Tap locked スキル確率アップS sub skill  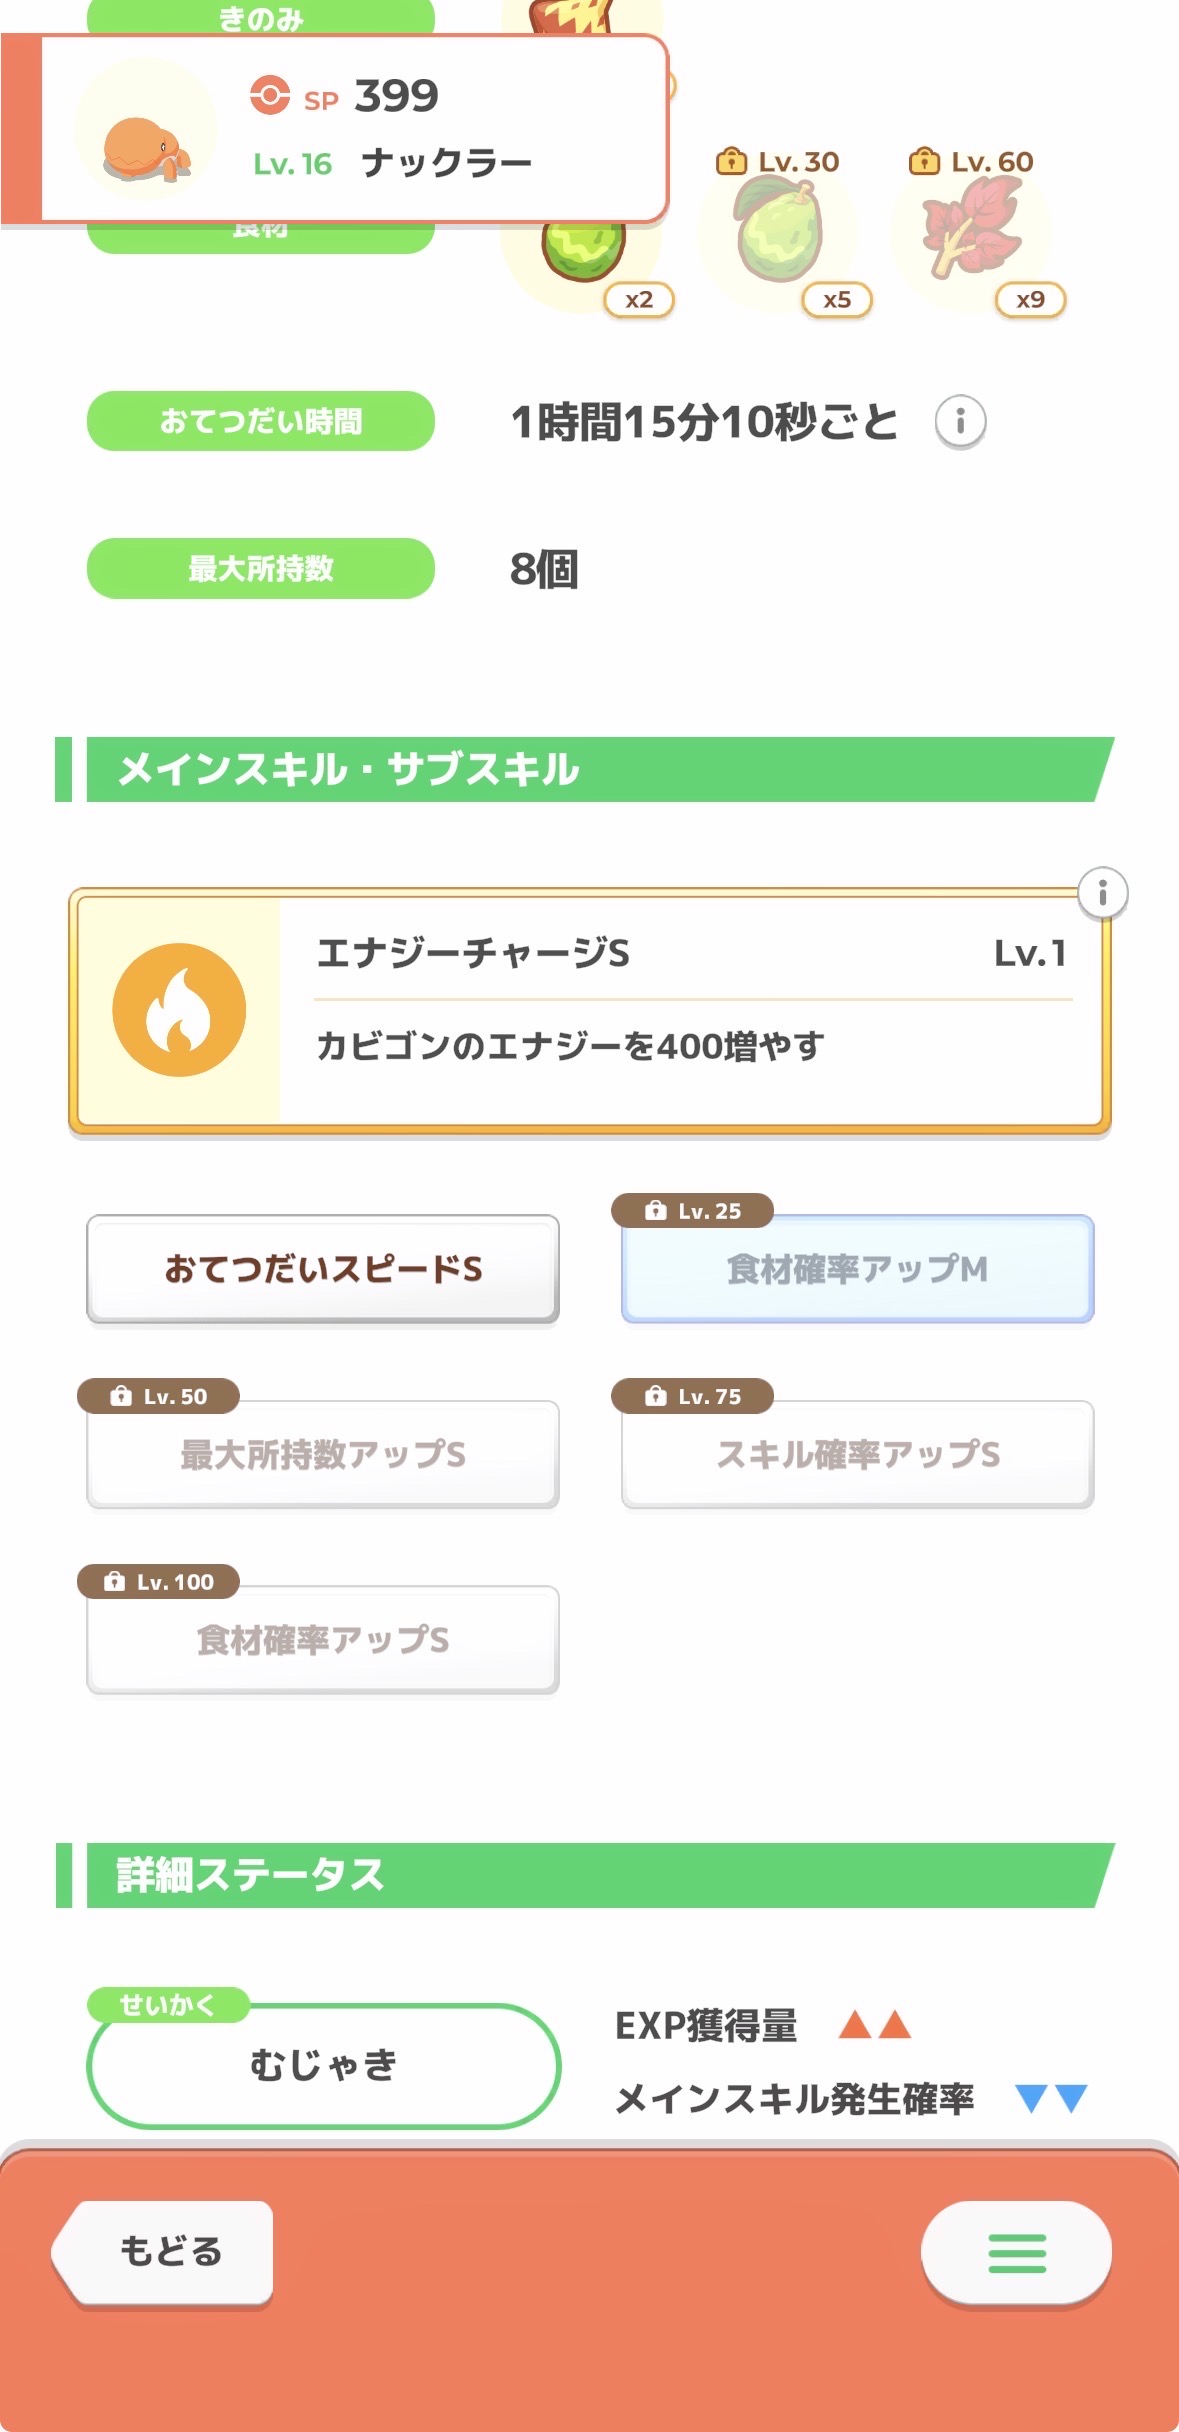[x=857, y=1454]
